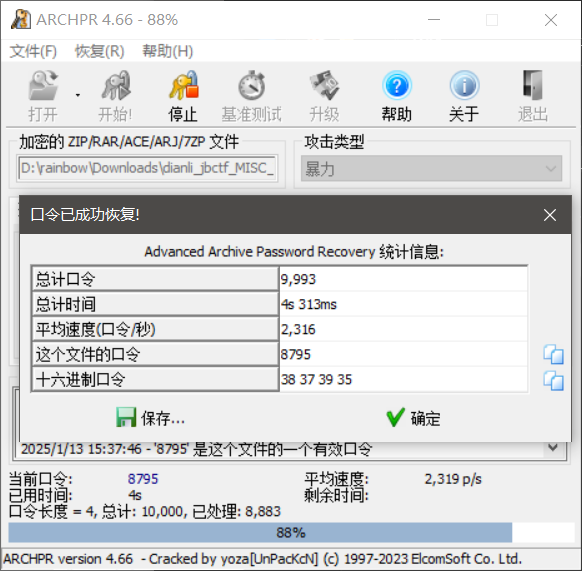Select the average speed 2,316 cell
The image size is (582, 571).
[403, 329]
